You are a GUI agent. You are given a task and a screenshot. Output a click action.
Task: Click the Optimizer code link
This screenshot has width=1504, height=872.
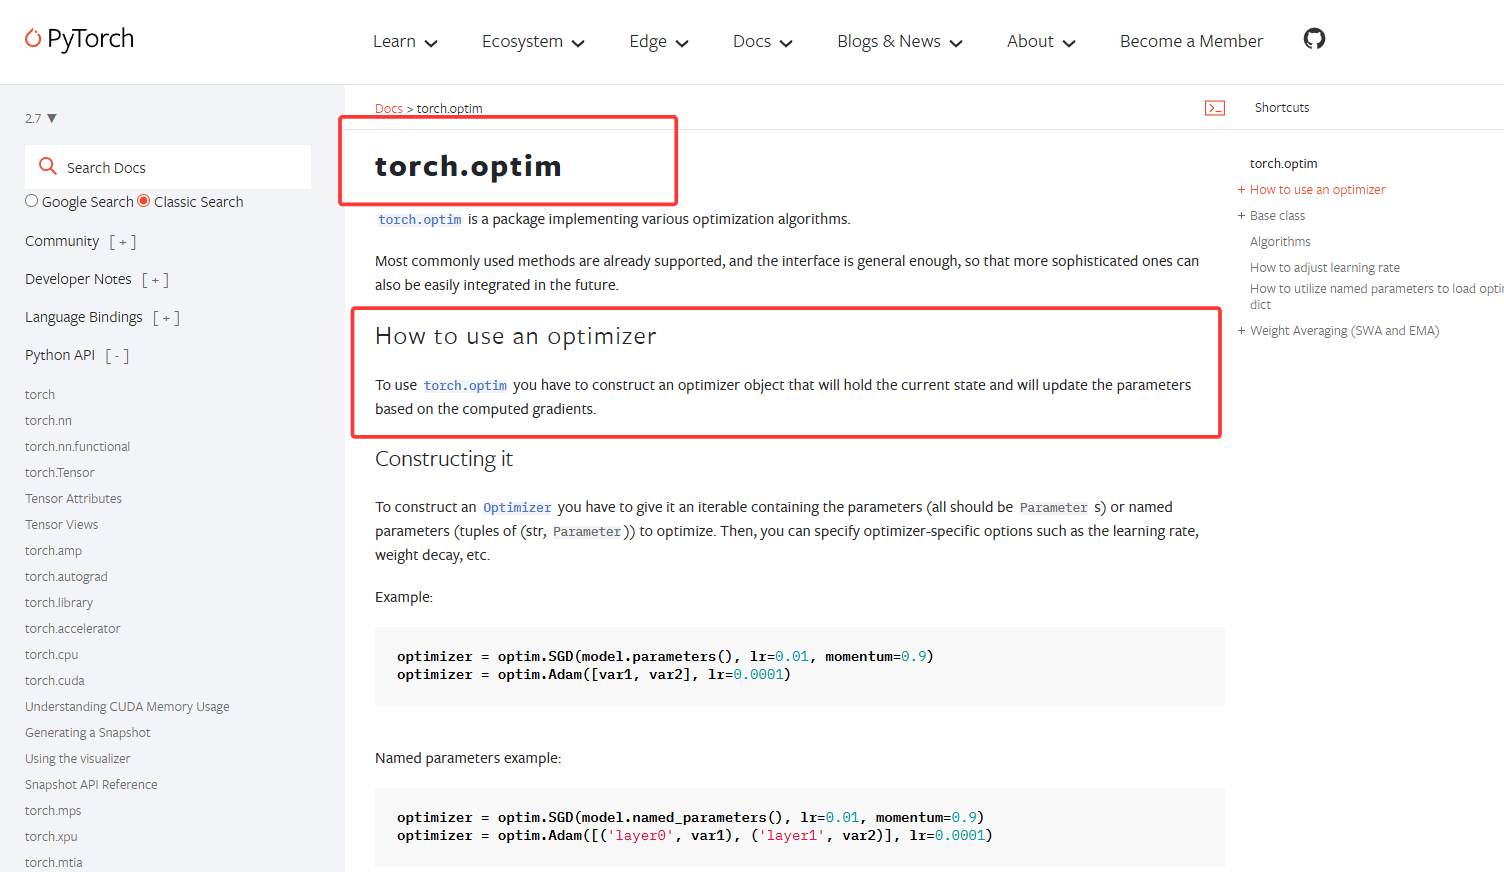click(517, 508)
